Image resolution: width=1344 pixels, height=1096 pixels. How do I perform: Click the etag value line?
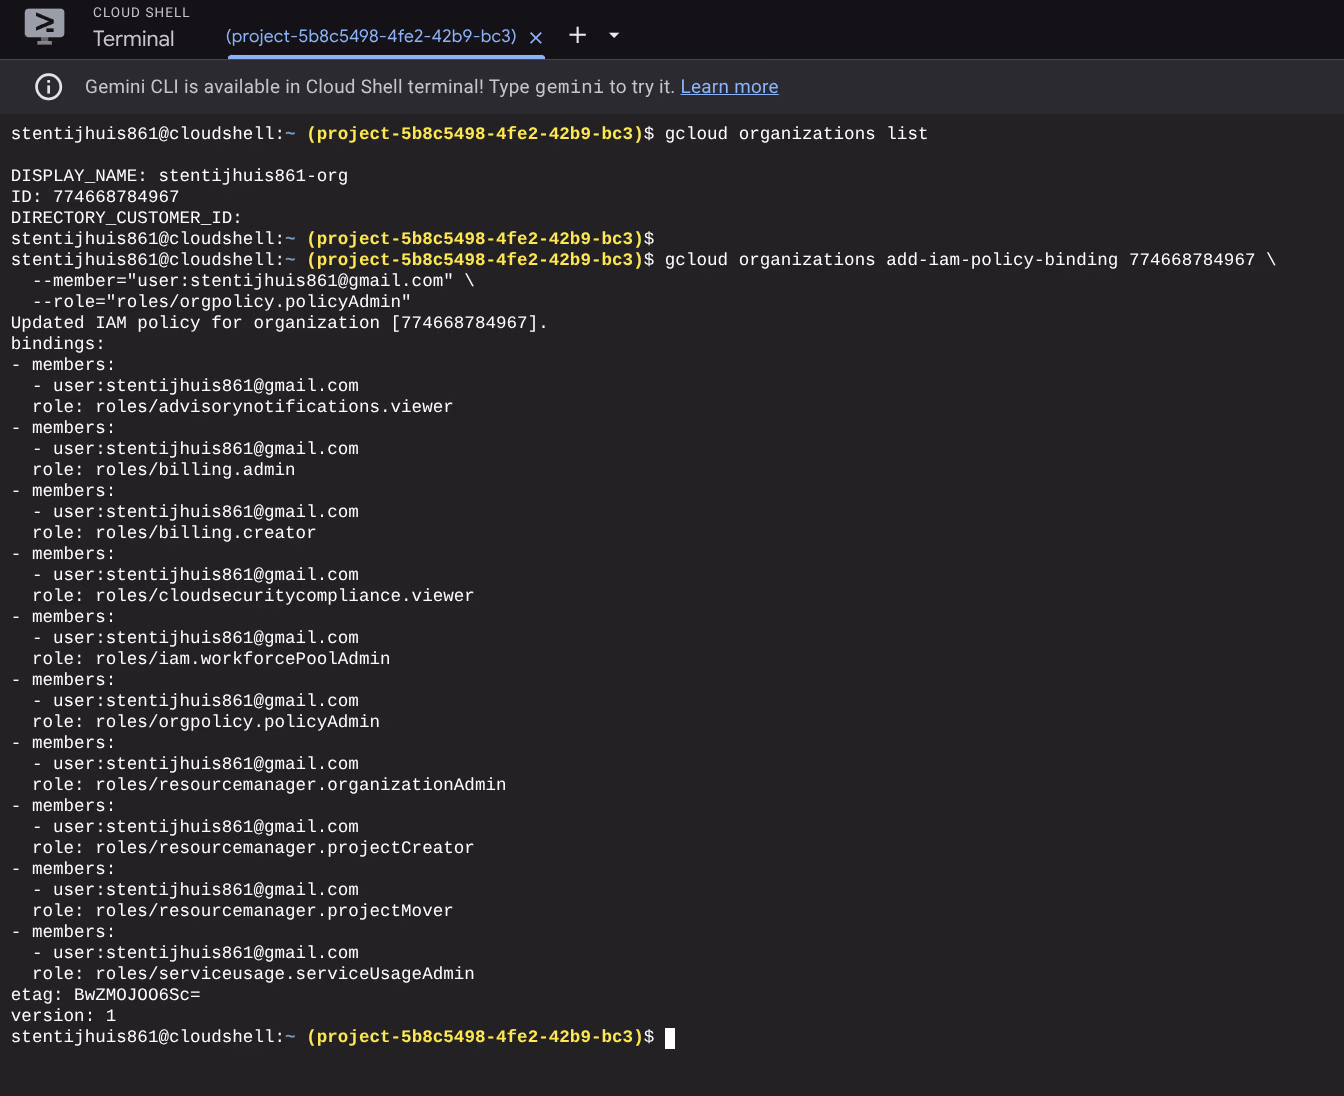tap(106, 995)
